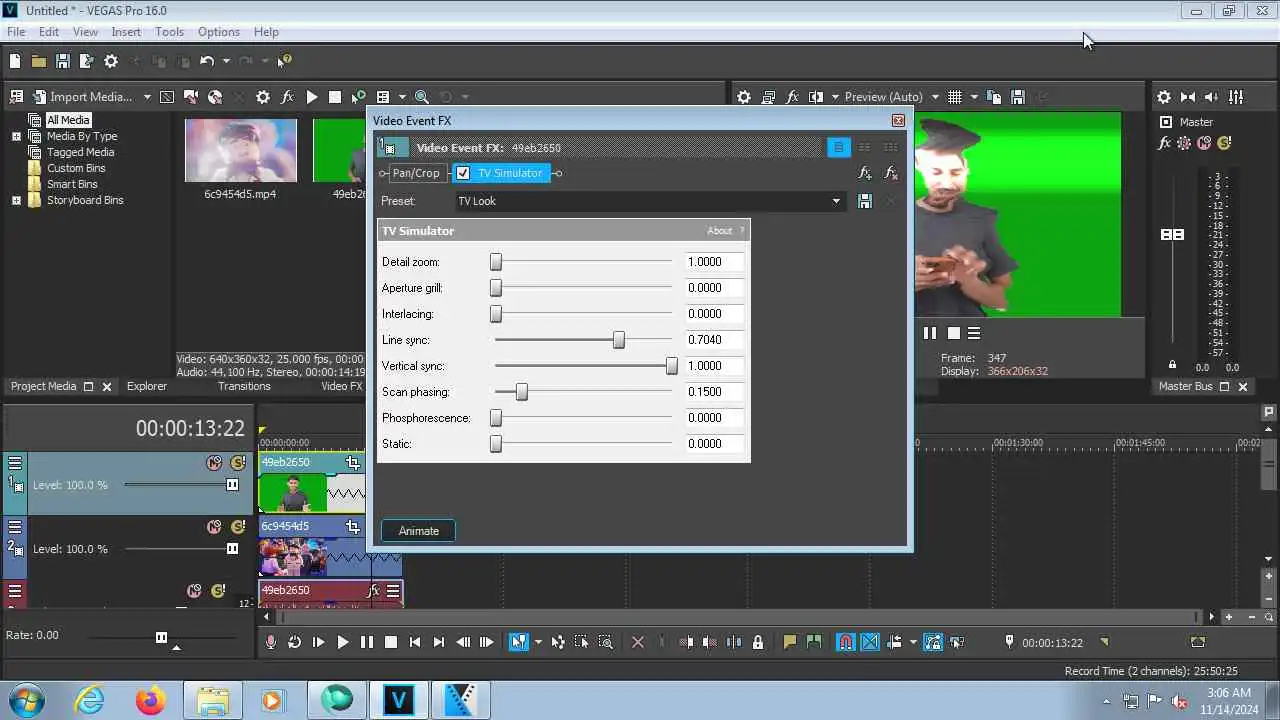The width and height of the screenshot is (1280, 720).
Task: Open Overlays grid dropdown arrow in preview
Action: click(x=973, y=97)
